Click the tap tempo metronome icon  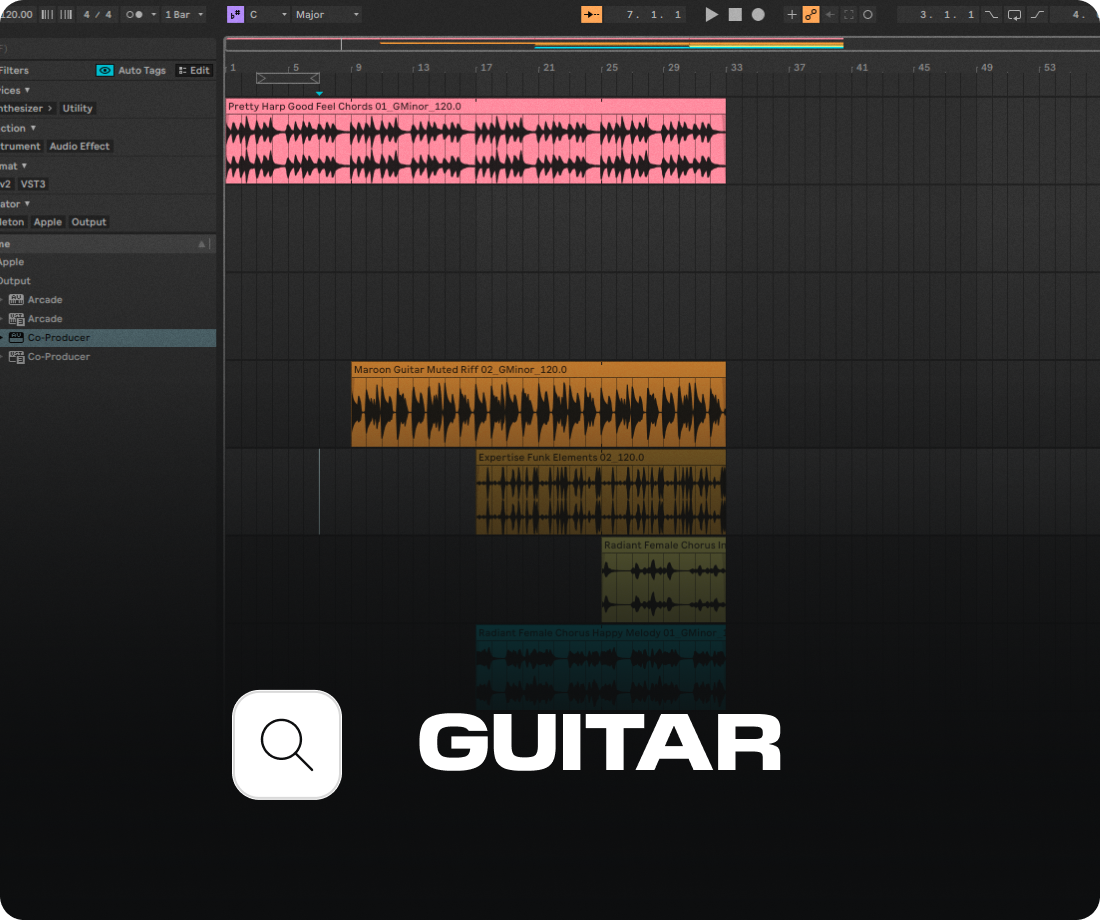tap(48, 14)
